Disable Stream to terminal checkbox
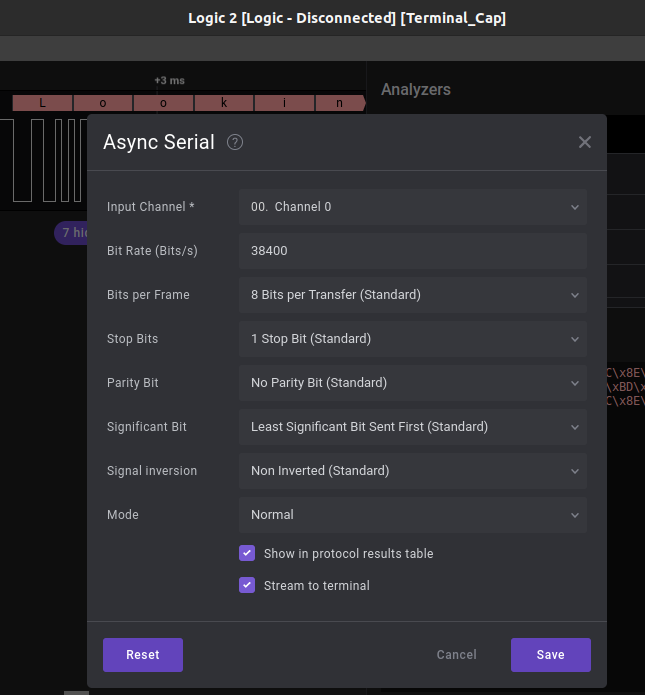Viewport: 645px width, 695px height. [x=247, y=585]
